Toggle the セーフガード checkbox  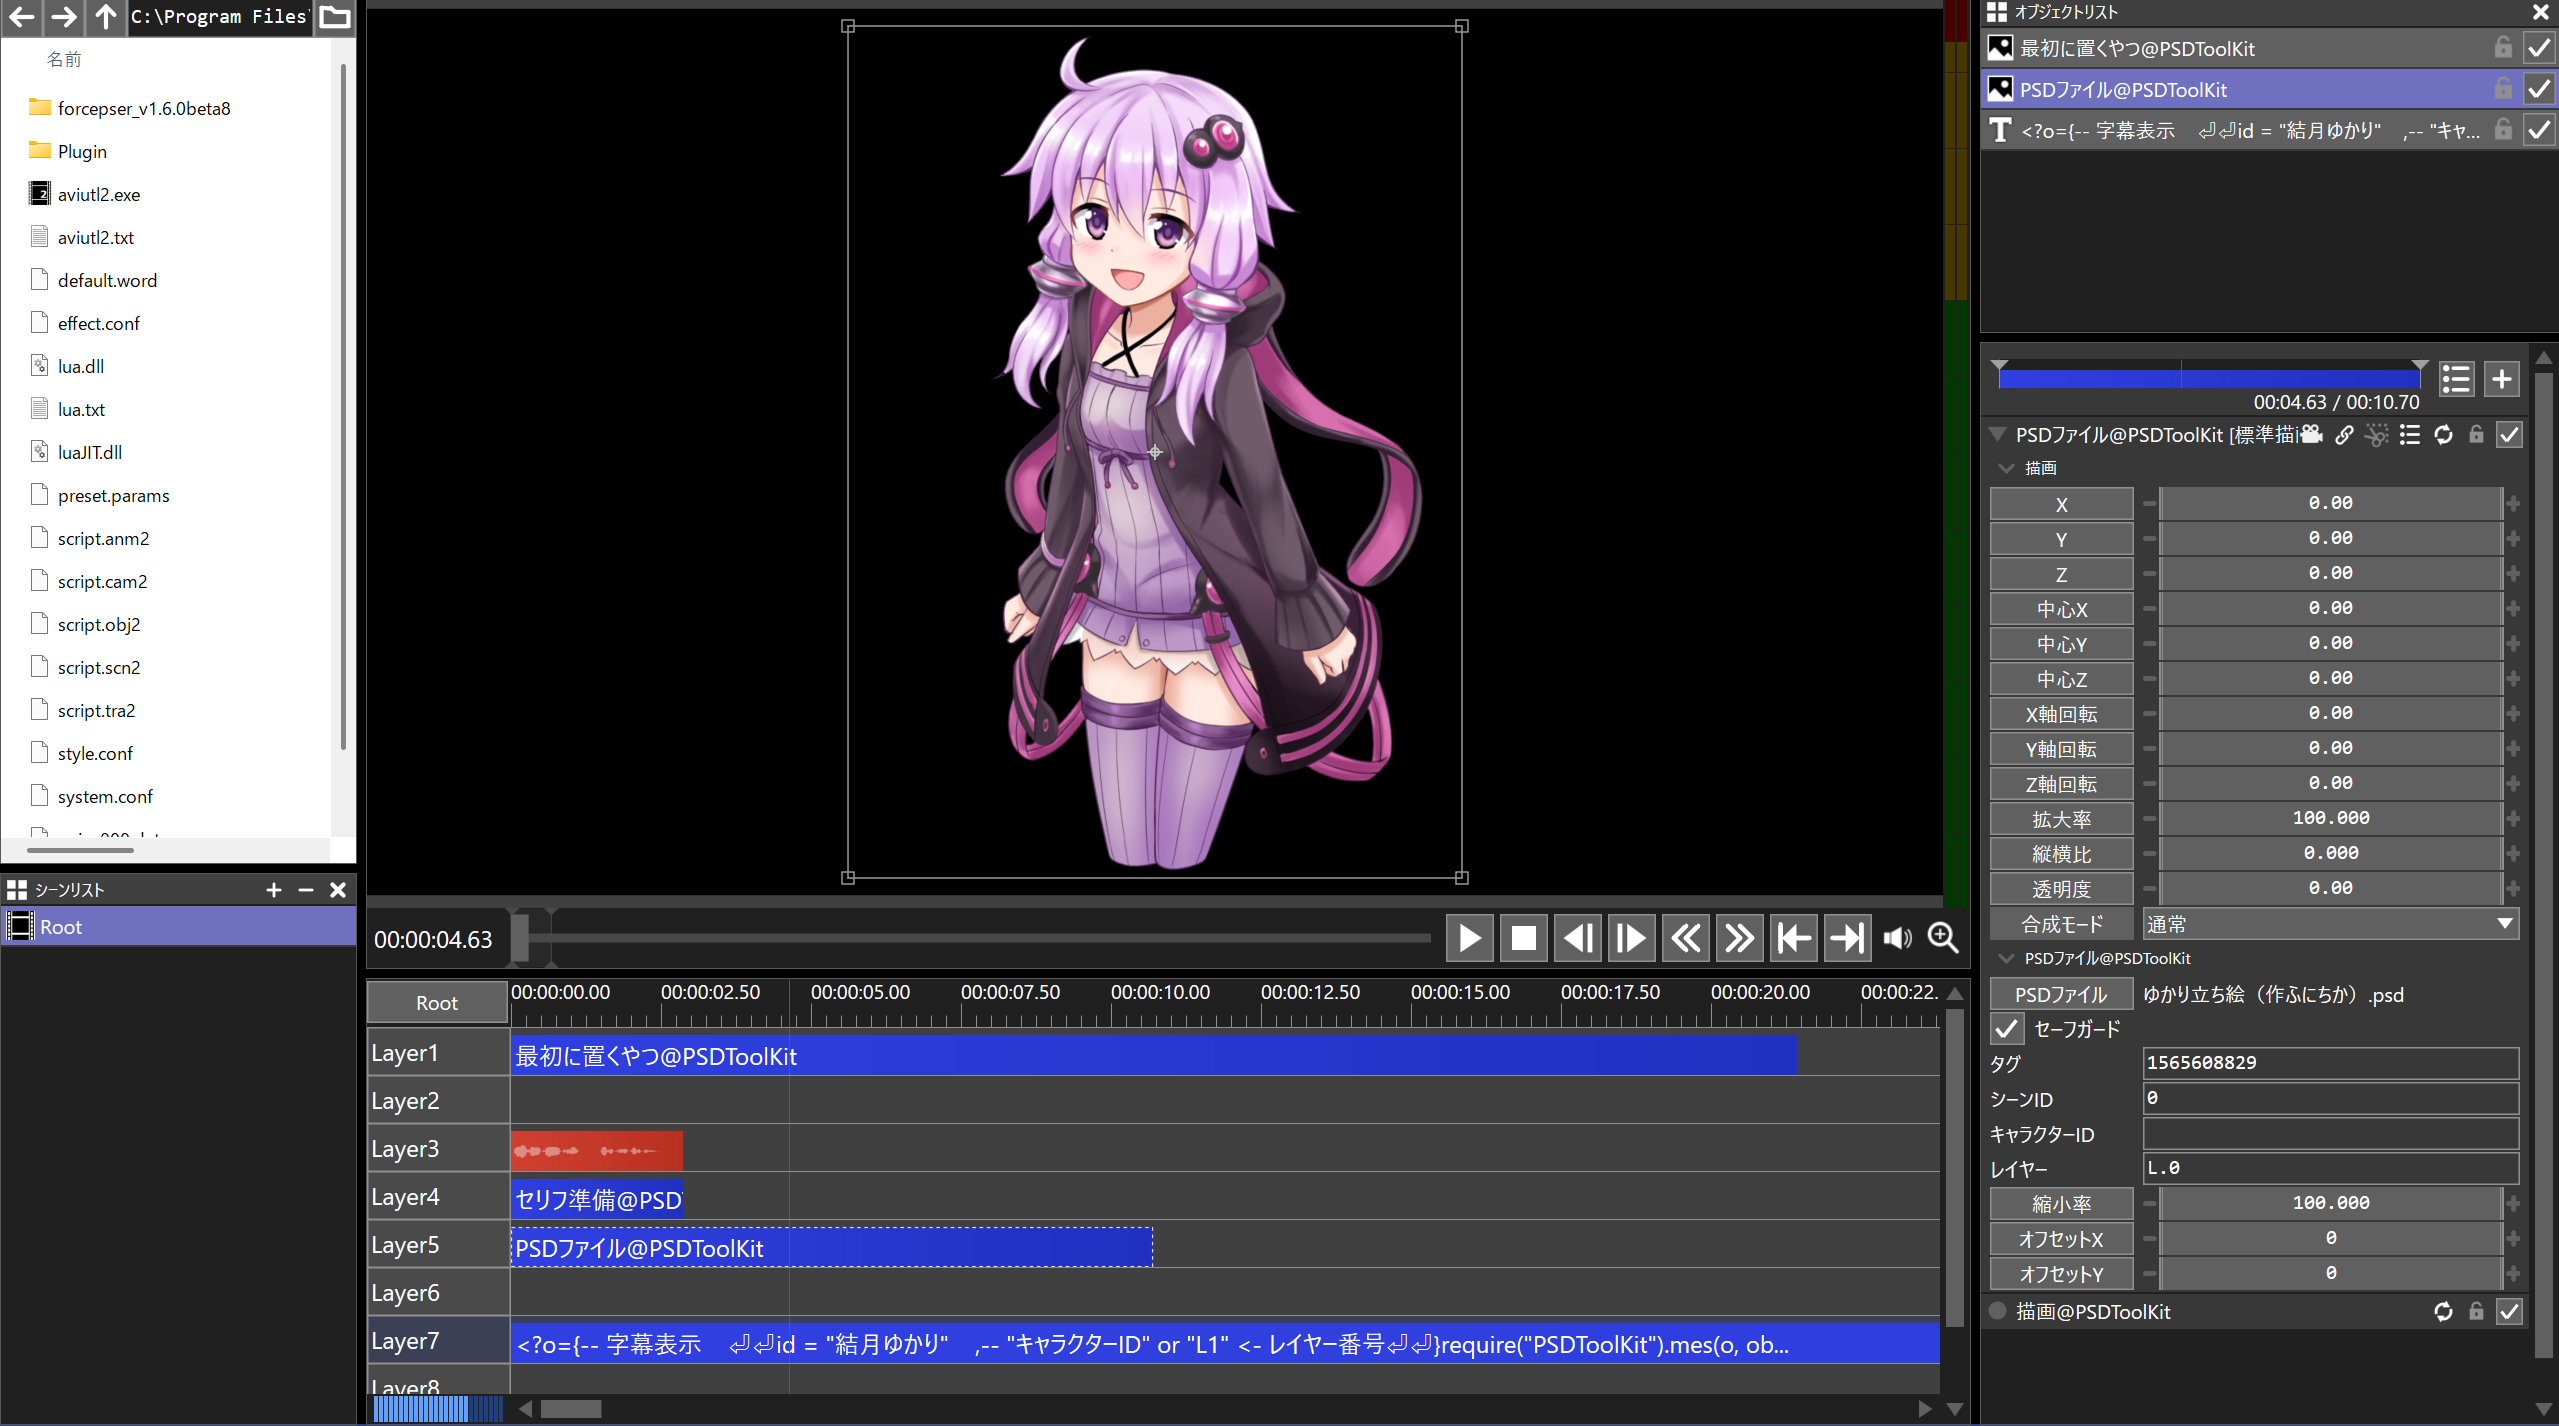click(x=2006, y=1029)
